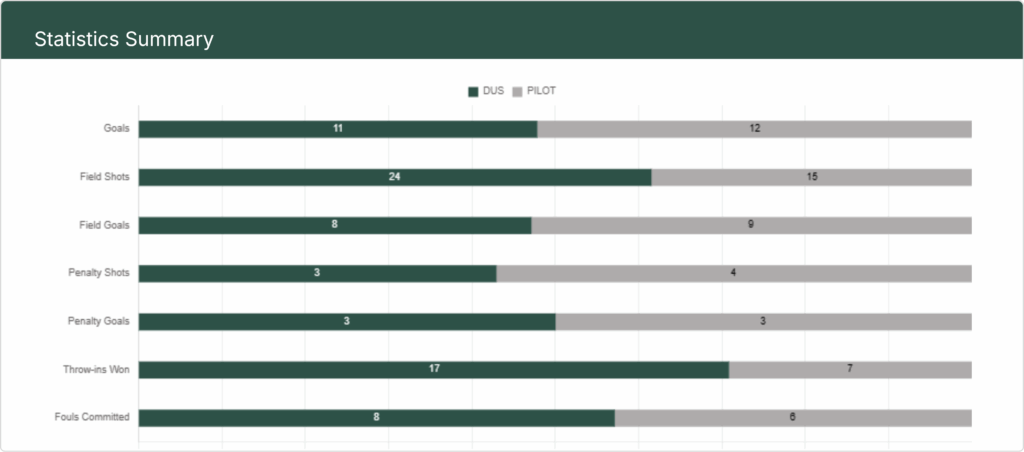The height and width of the screenshot is (452, 1024).
Task: Click the Throw-ins Won axis label
Action: point(96,370)
